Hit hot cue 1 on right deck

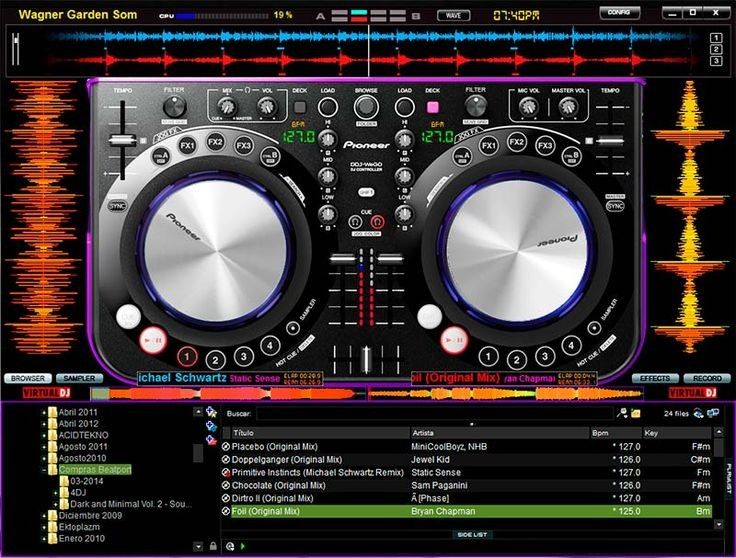pyautogui.click(x=488, y=356)
